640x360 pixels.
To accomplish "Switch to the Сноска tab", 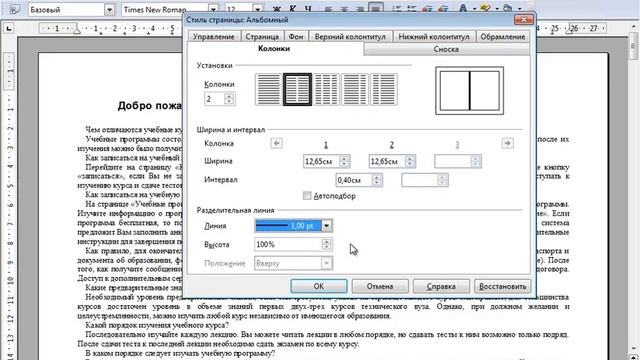I will [446, 49].
